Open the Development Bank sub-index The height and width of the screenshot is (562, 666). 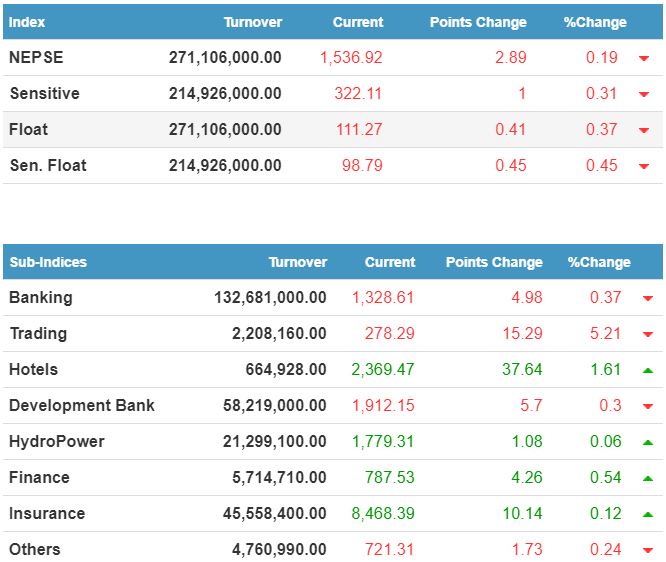pos(82,406)
